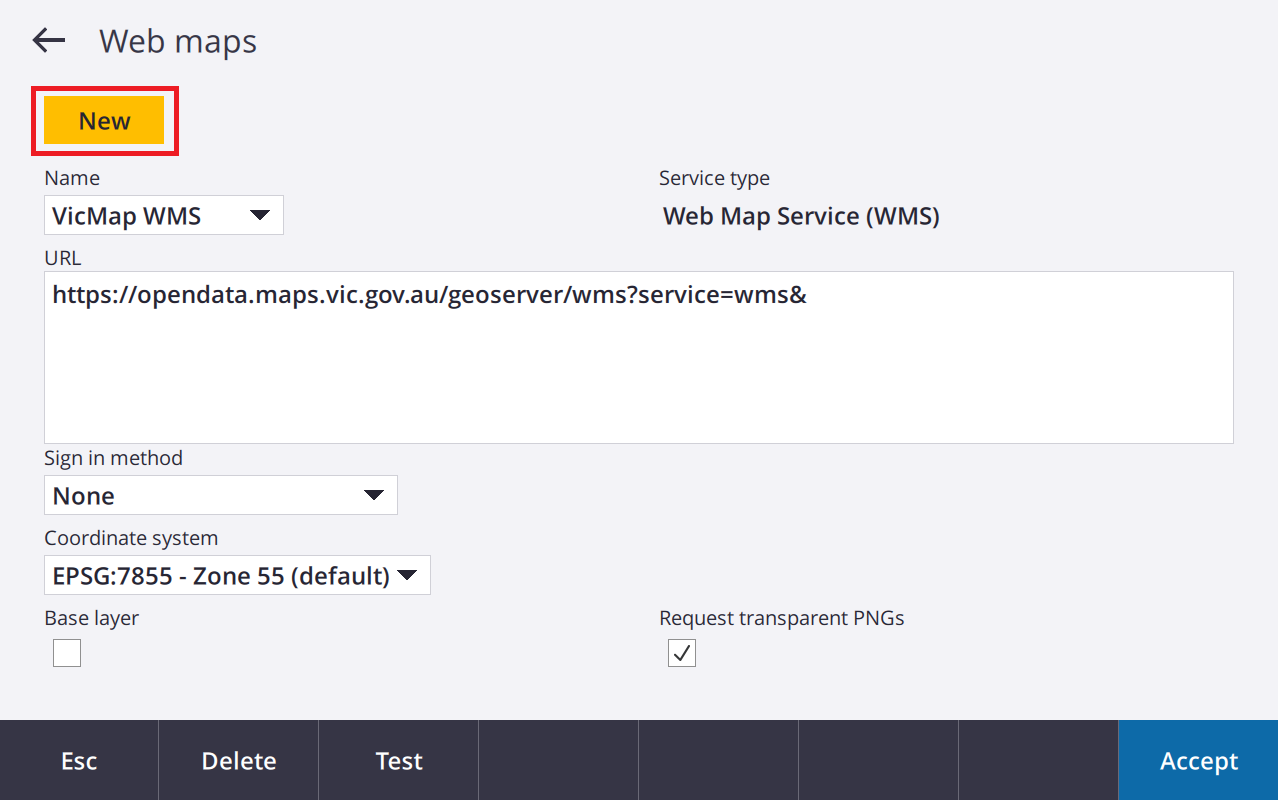Click the URL field label
1278x800 pixels.
(63, 258)
